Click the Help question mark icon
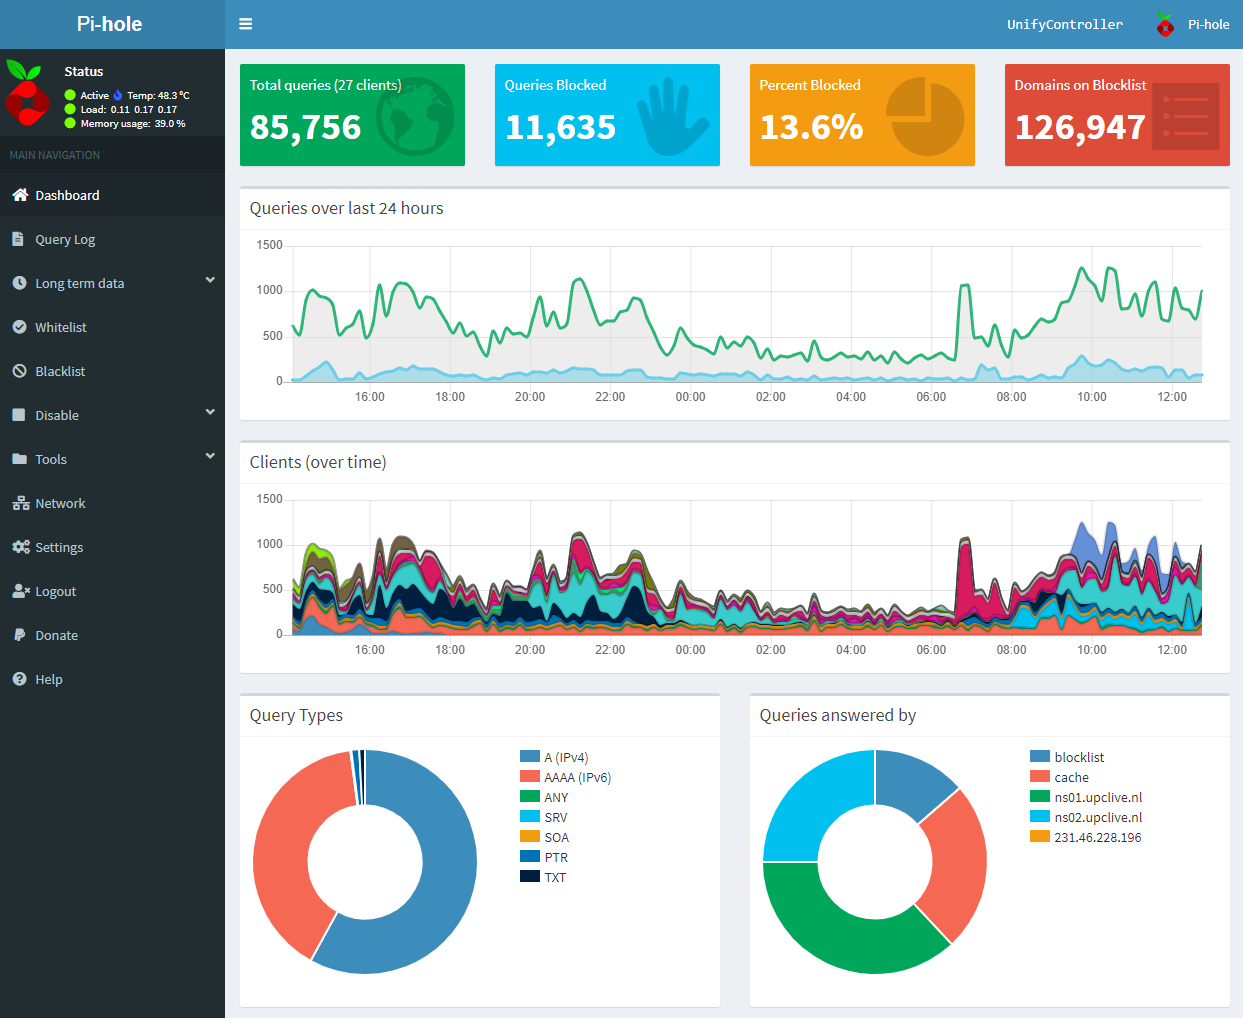Viewport: 1243px width, 1018px height. point(19,679)
